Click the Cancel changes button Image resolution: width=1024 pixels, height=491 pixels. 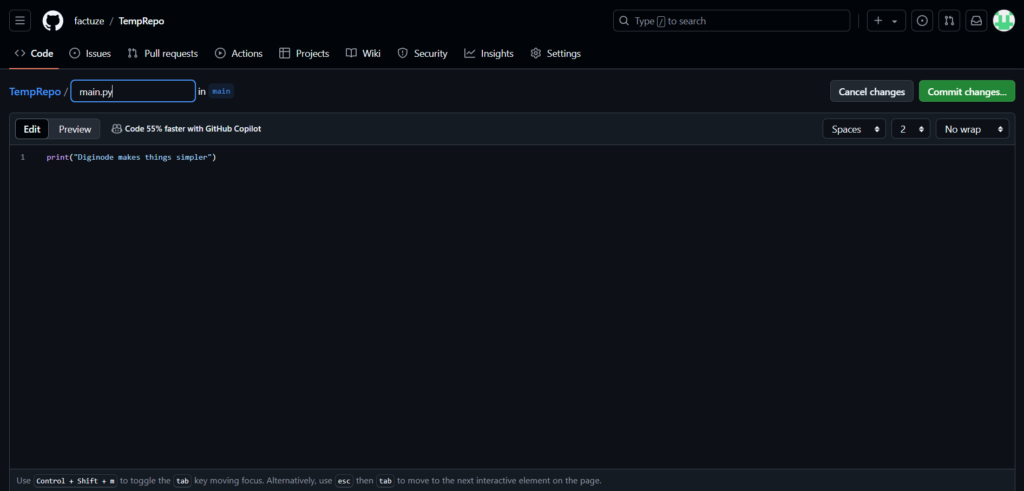pos(871,92)
